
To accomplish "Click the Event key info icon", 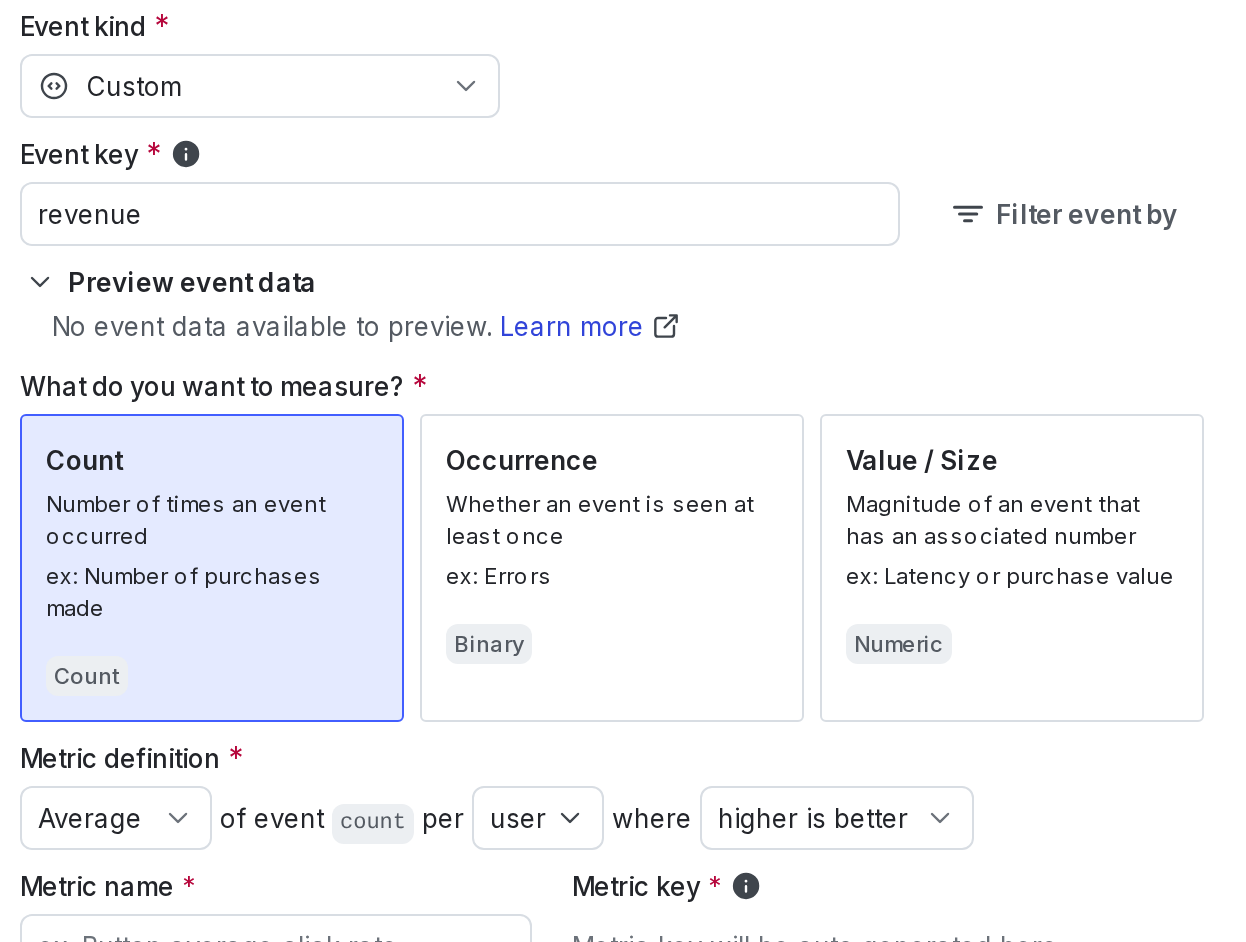I will [x=186, y=154].
